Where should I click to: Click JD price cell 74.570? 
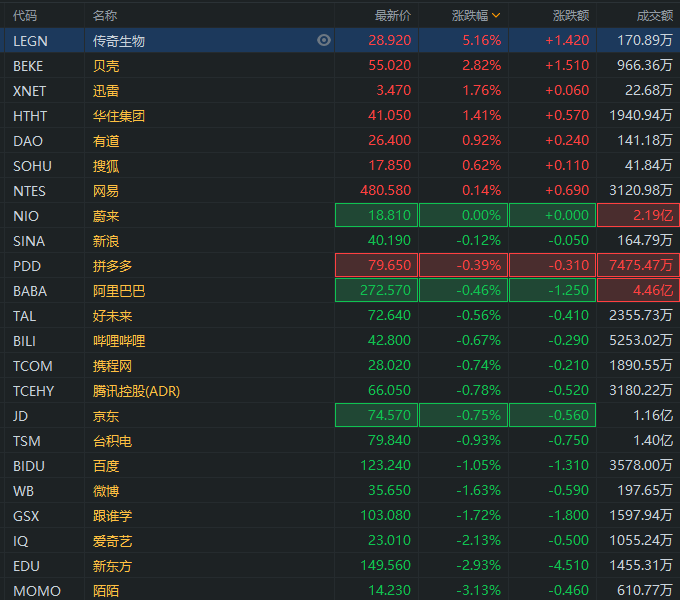(376, 415)
